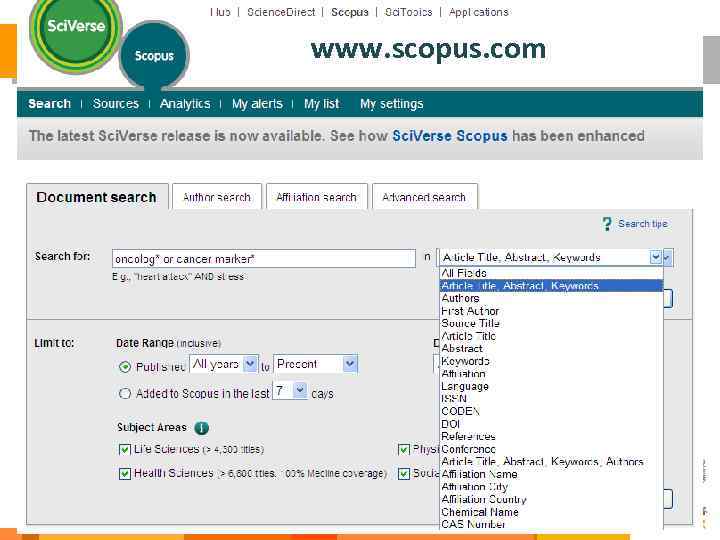The image size is (720, 540).
Task: Open the Present end year dropdown
Action: pos(350,364)
